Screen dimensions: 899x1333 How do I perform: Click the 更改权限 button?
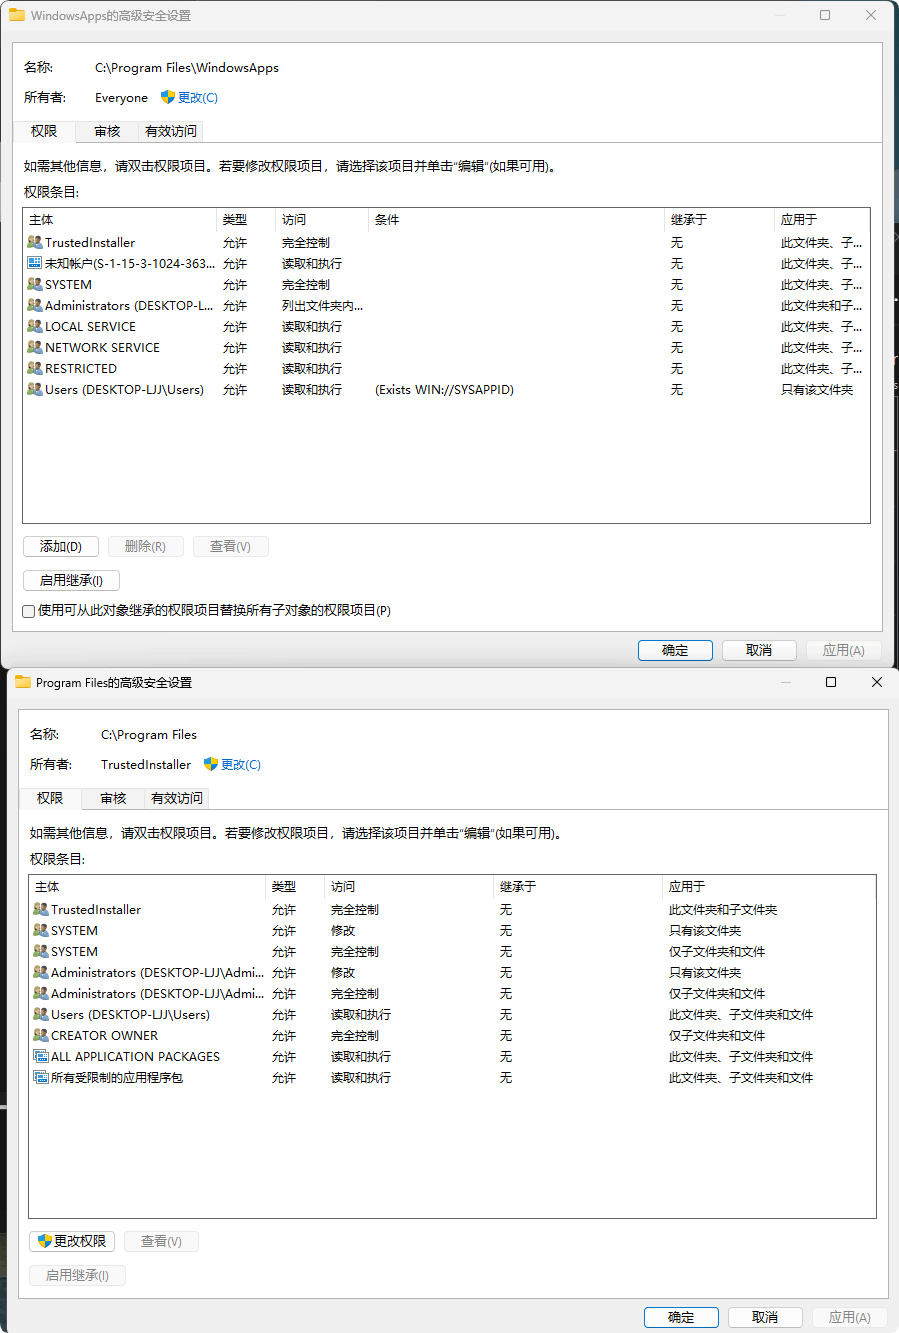click(x=72, y=1241)
